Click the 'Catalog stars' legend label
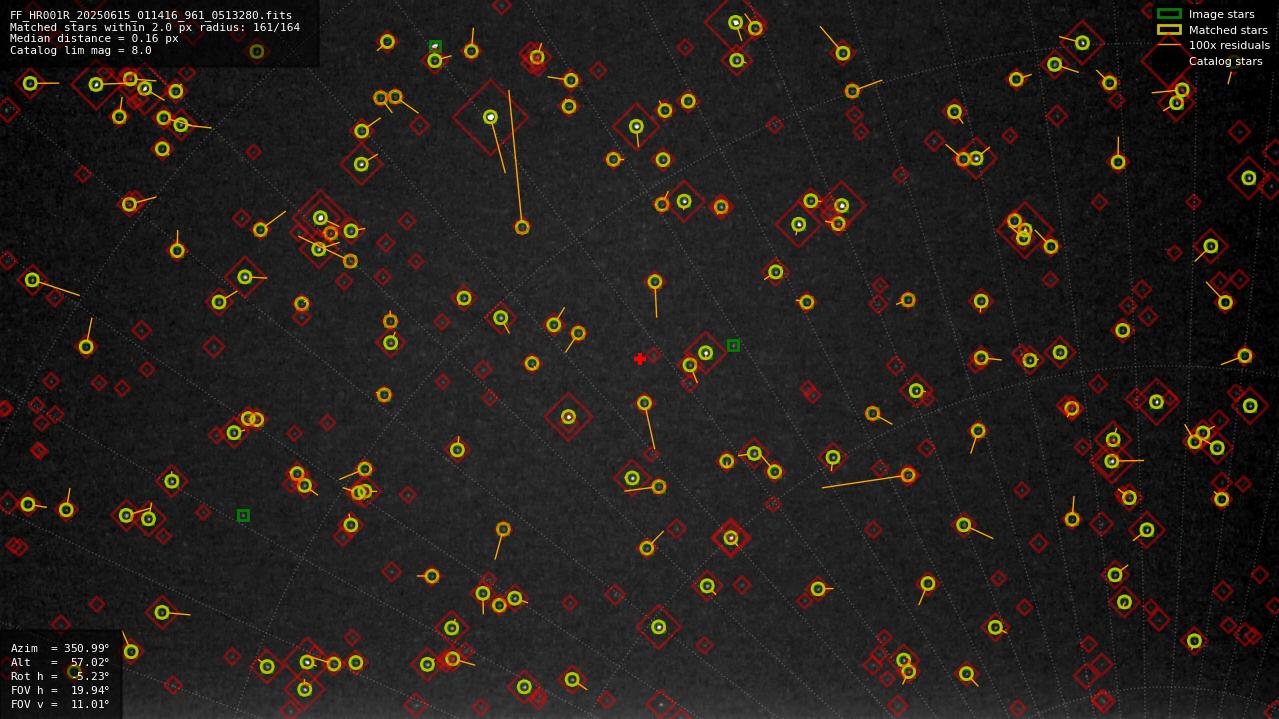This screenshot has width=1279, height=719. pos(1225,61)
